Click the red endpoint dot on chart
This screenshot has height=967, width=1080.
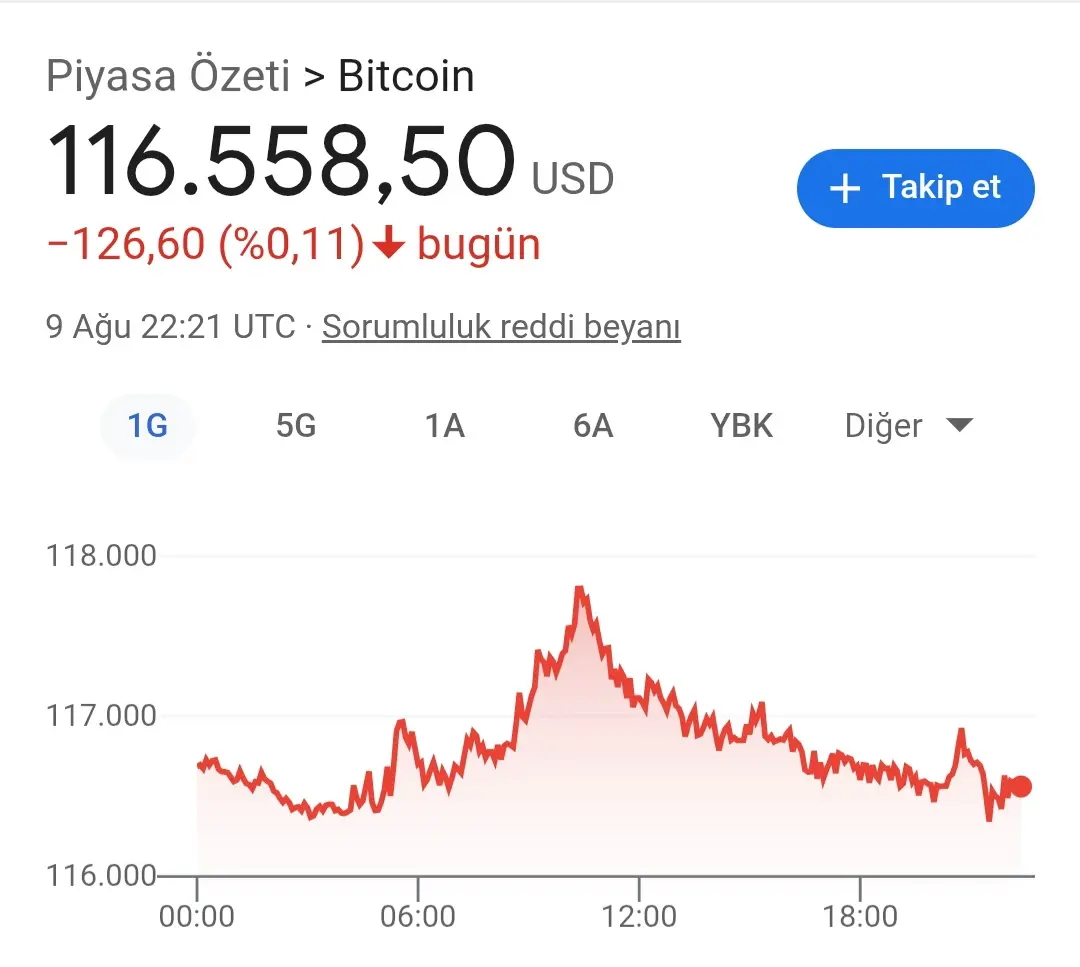pyautogui.click(x=1021, y=786)
